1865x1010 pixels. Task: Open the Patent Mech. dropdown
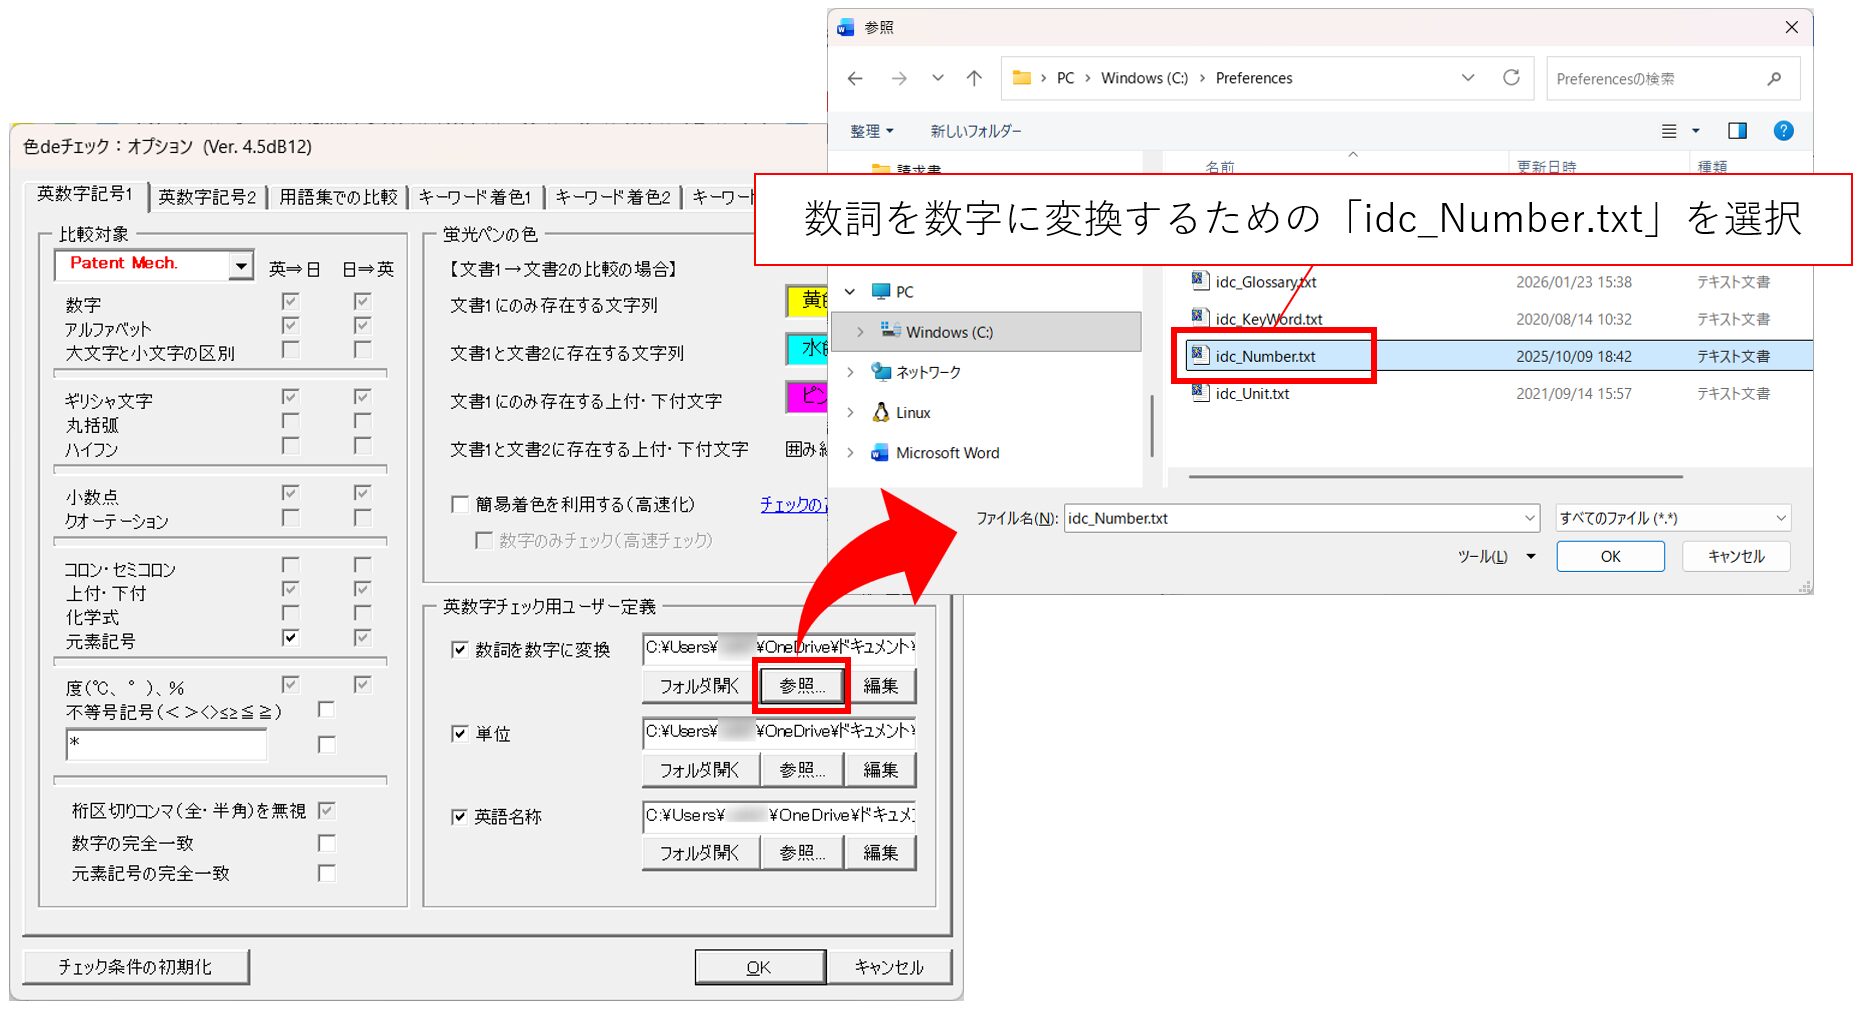point(240,265)
